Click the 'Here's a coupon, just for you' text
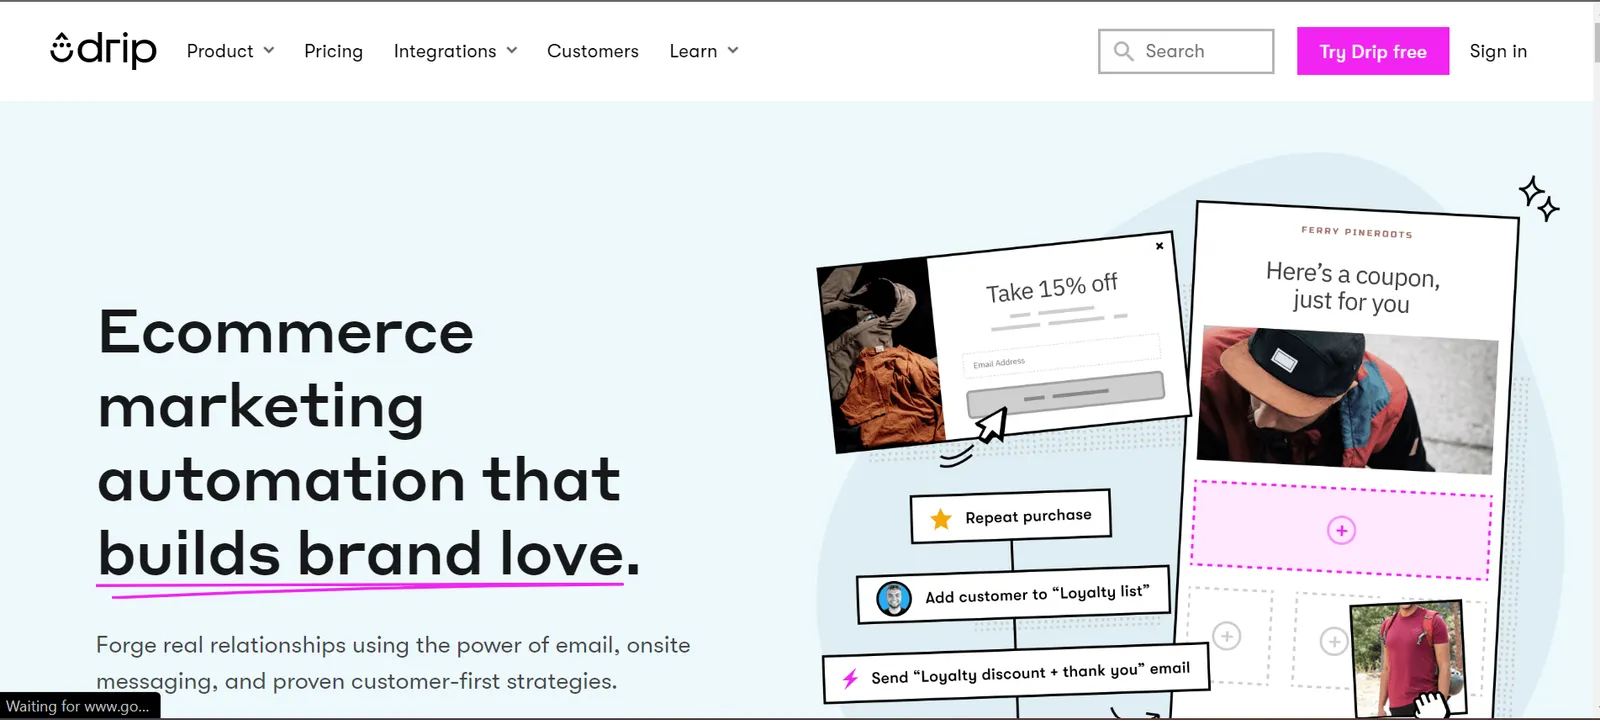 (1352, 287)
